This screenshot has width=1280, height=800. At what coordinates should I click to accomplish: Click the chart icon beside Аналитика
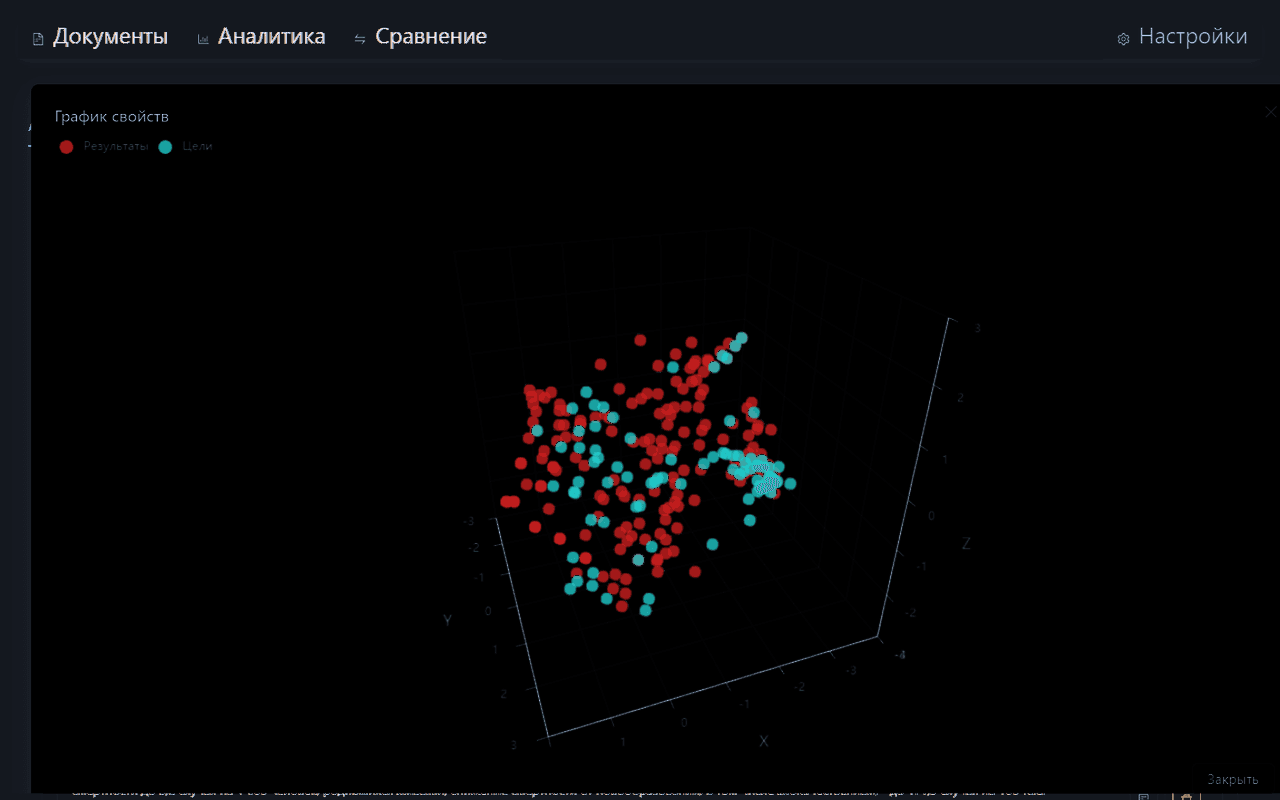(204, 39)
